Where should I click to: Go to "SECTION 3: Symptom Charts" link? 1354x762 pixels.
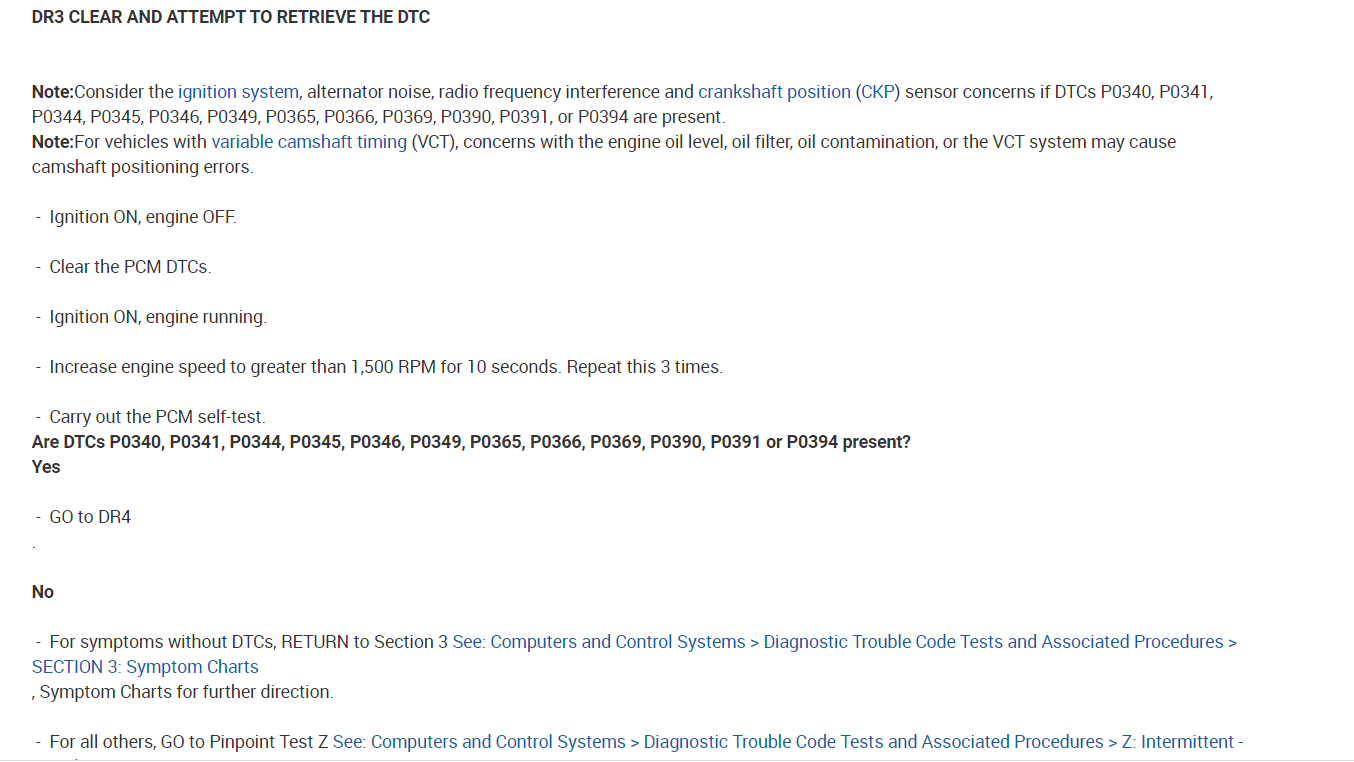pos(145,667)
